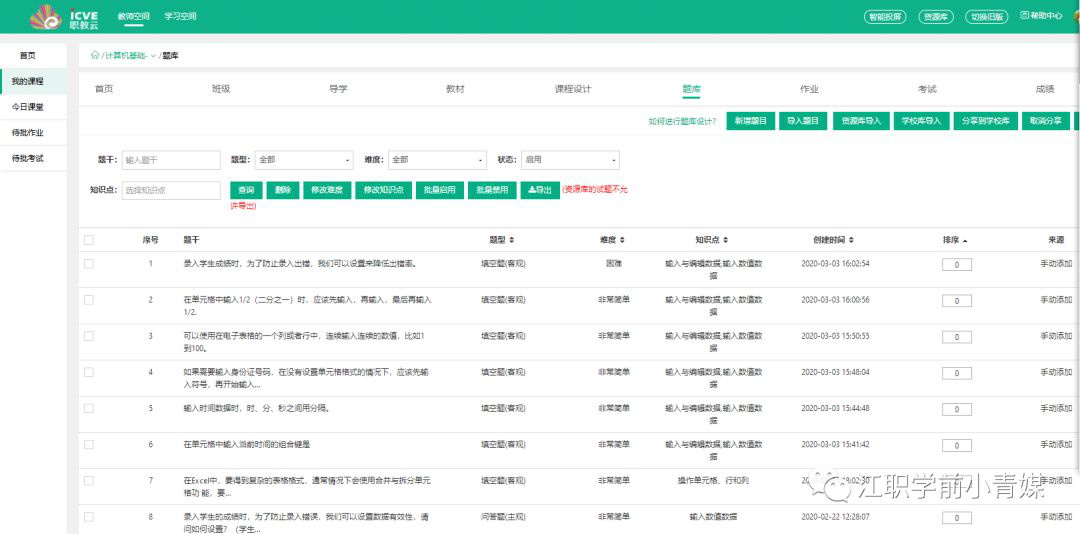Open the 教材 course tab
The image size is (1080, 534).
coord(455,89)
